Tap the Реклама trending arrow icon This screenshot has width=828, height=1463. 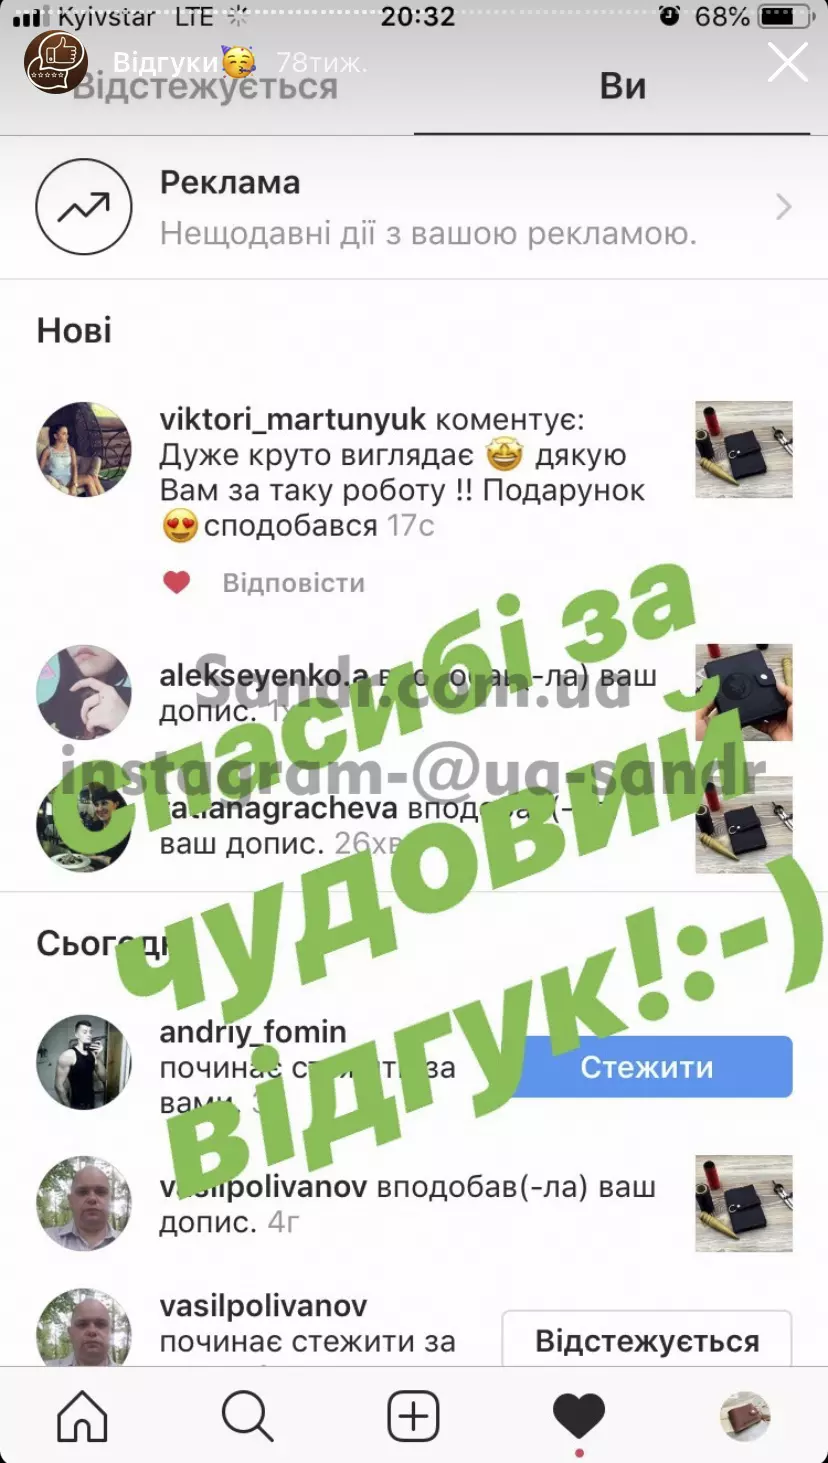pos(84,207)
